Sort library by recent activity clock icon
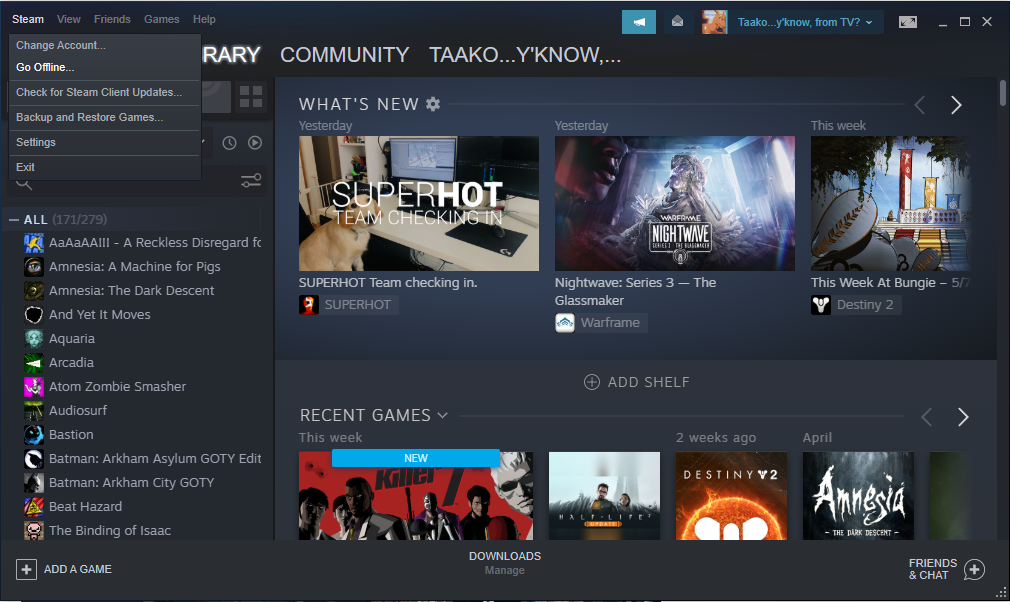The image size is (1010, 602). click(x=229, y=143)
